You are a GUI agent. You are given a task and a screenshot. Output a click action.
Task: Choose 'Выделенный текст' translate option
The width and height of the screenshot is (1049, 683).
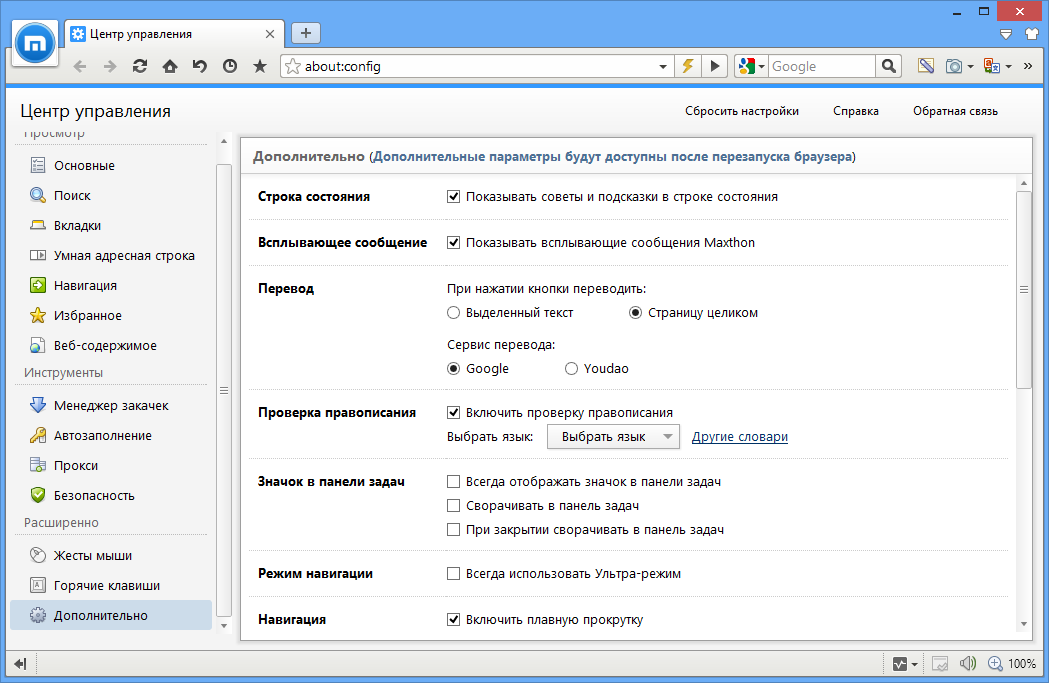click(454, 312)
